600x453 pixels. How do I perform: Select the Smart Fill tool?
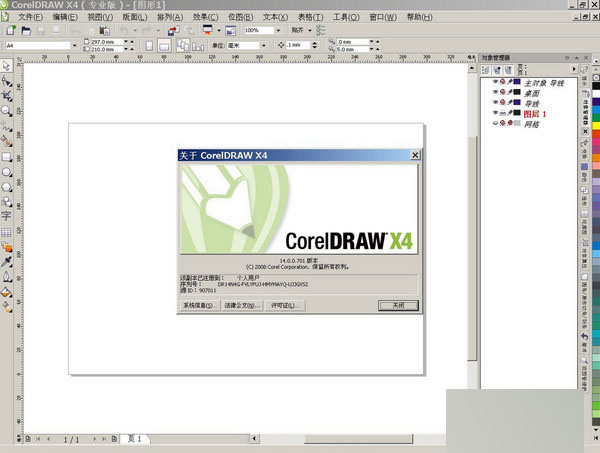coord(6,142)
